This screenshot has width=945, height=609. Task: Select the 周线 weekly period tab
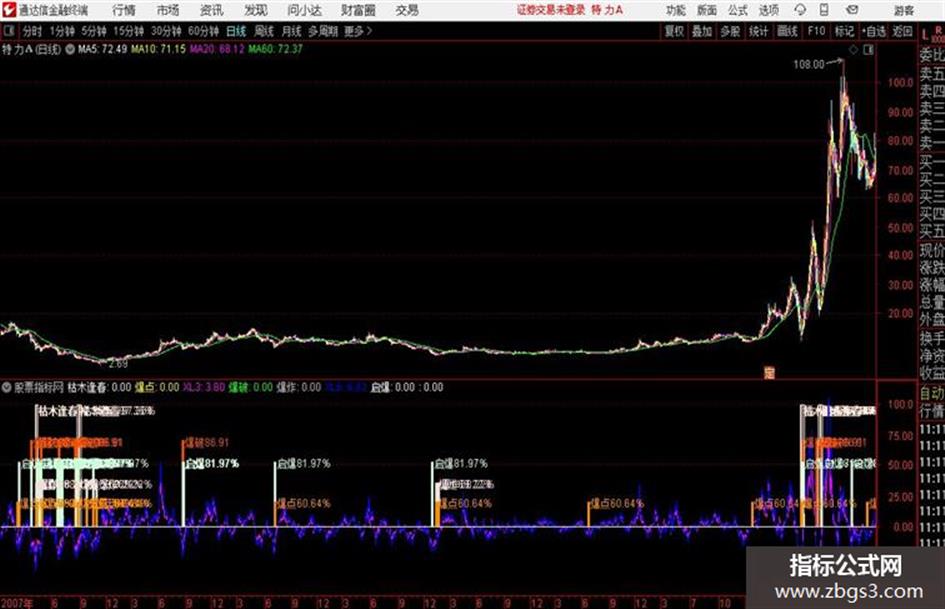[264, 31]
